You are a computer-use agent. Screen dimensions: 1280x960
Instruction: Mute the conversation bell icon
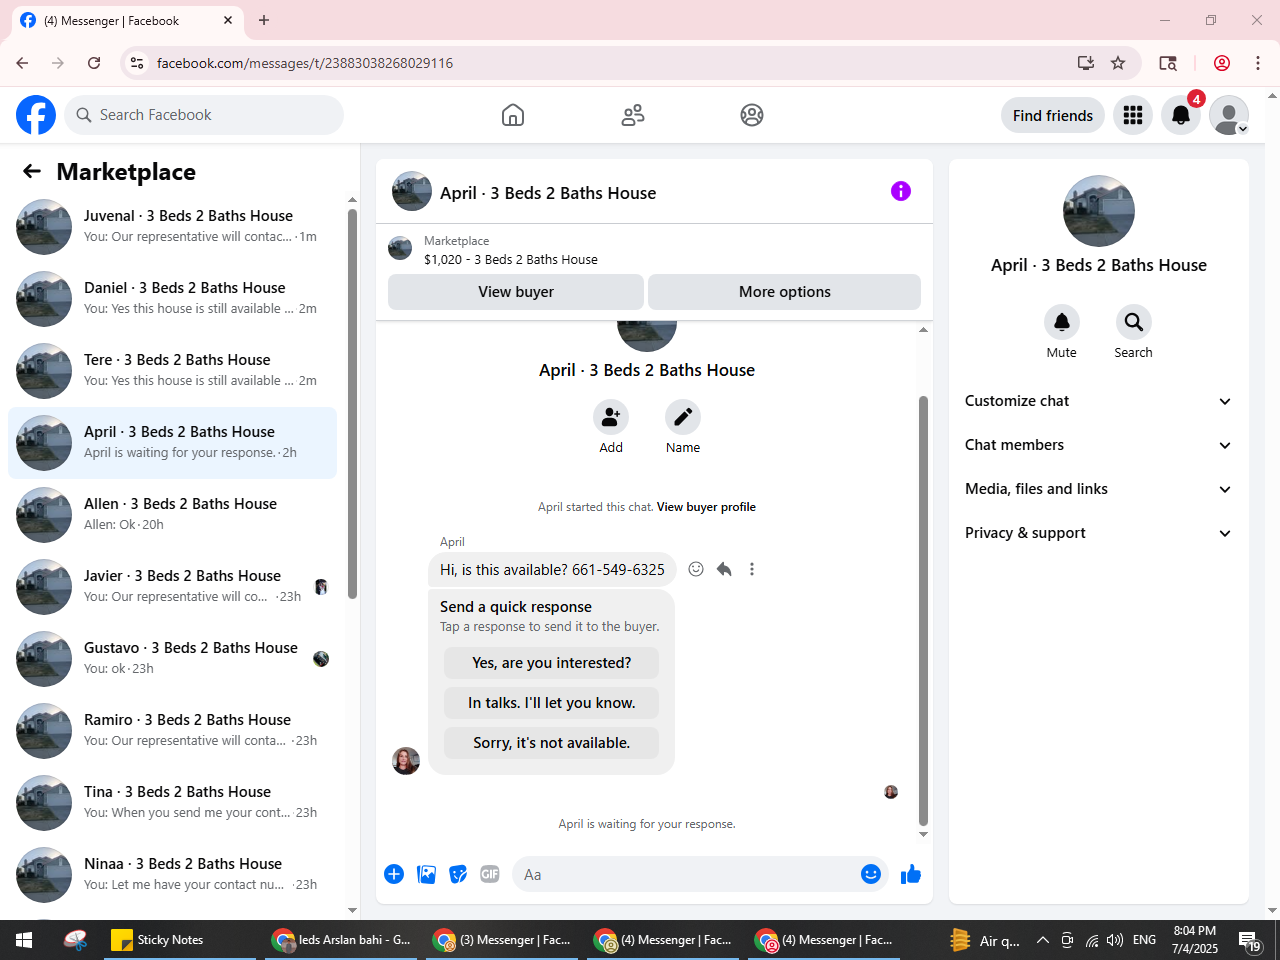[1062, 322]
